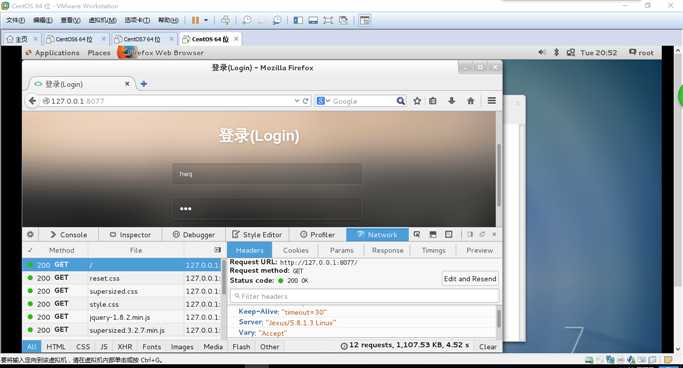
Task: Click the GNOME Bluetooth status icon
Action: point(556,52)
